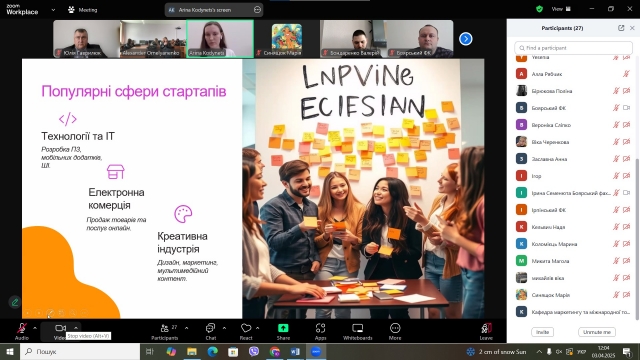Click Arina Kodynets's screen share indicator
Image resolution: width=640 pixels, height=360 pixels.
tap(214, 10)
